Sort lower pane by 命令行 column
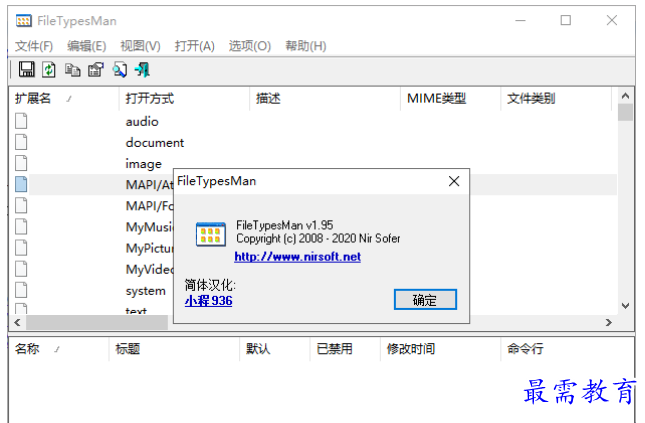This screenshot has height=423, width=645. click(568, 349)
